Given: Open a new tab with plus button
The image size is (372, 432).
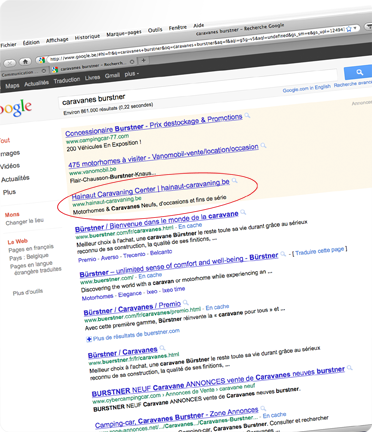Looking at the screenshot, I should point(143,60).
